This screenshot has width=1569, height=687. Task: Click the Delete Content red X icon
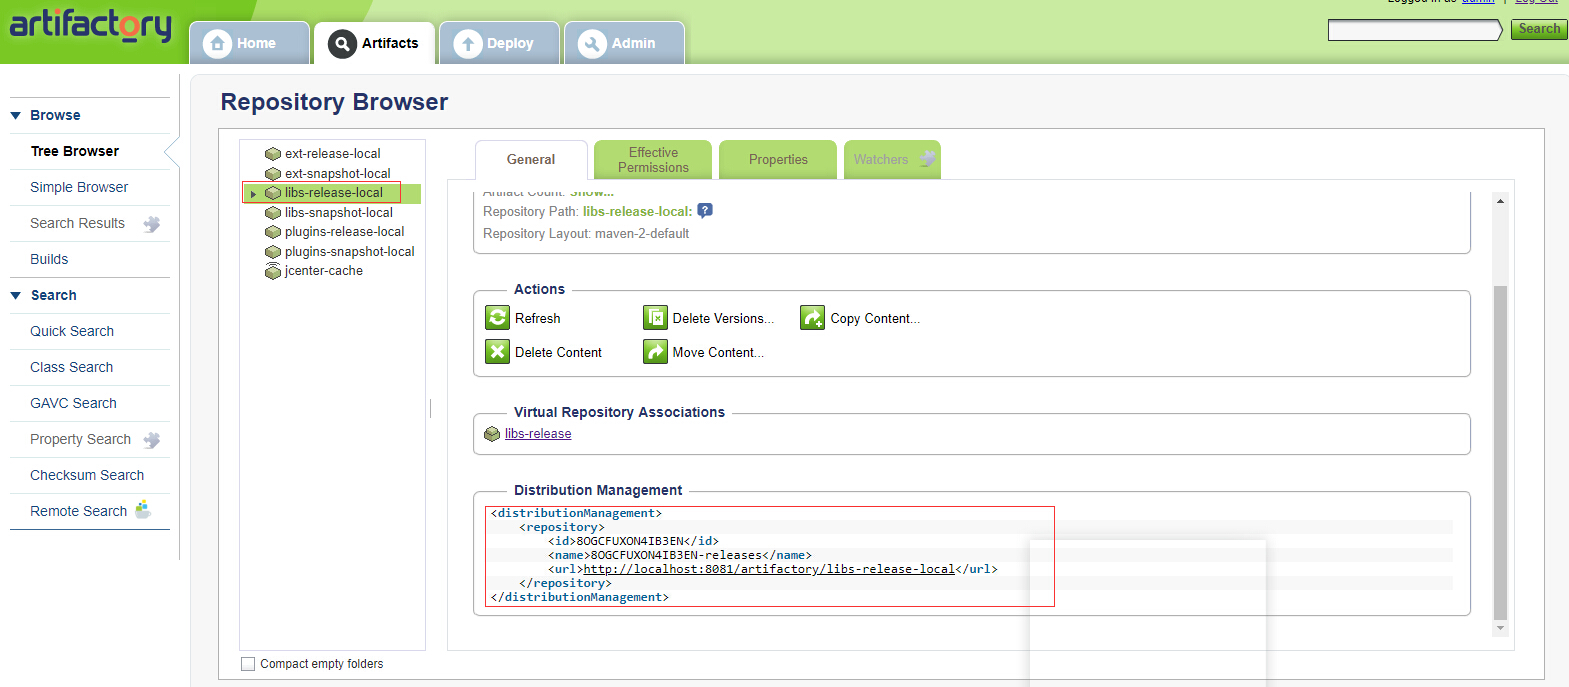(x=497, y=351)
